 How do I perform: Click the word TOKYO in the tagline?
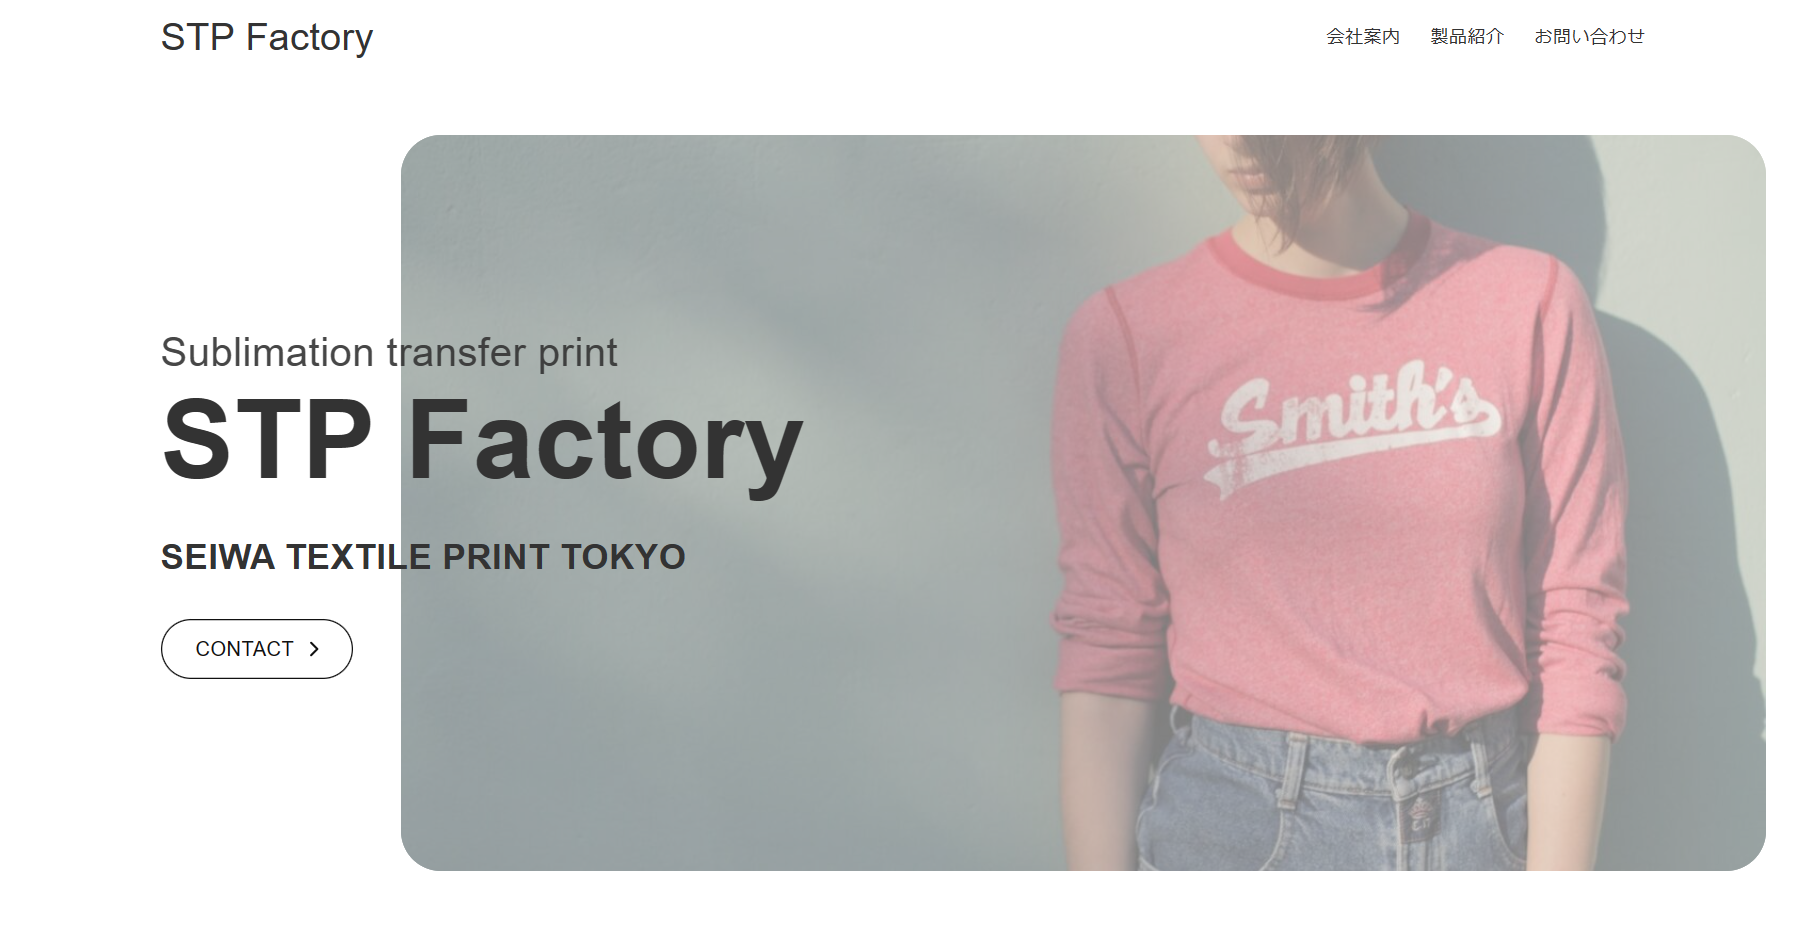(x=623, y=557)
